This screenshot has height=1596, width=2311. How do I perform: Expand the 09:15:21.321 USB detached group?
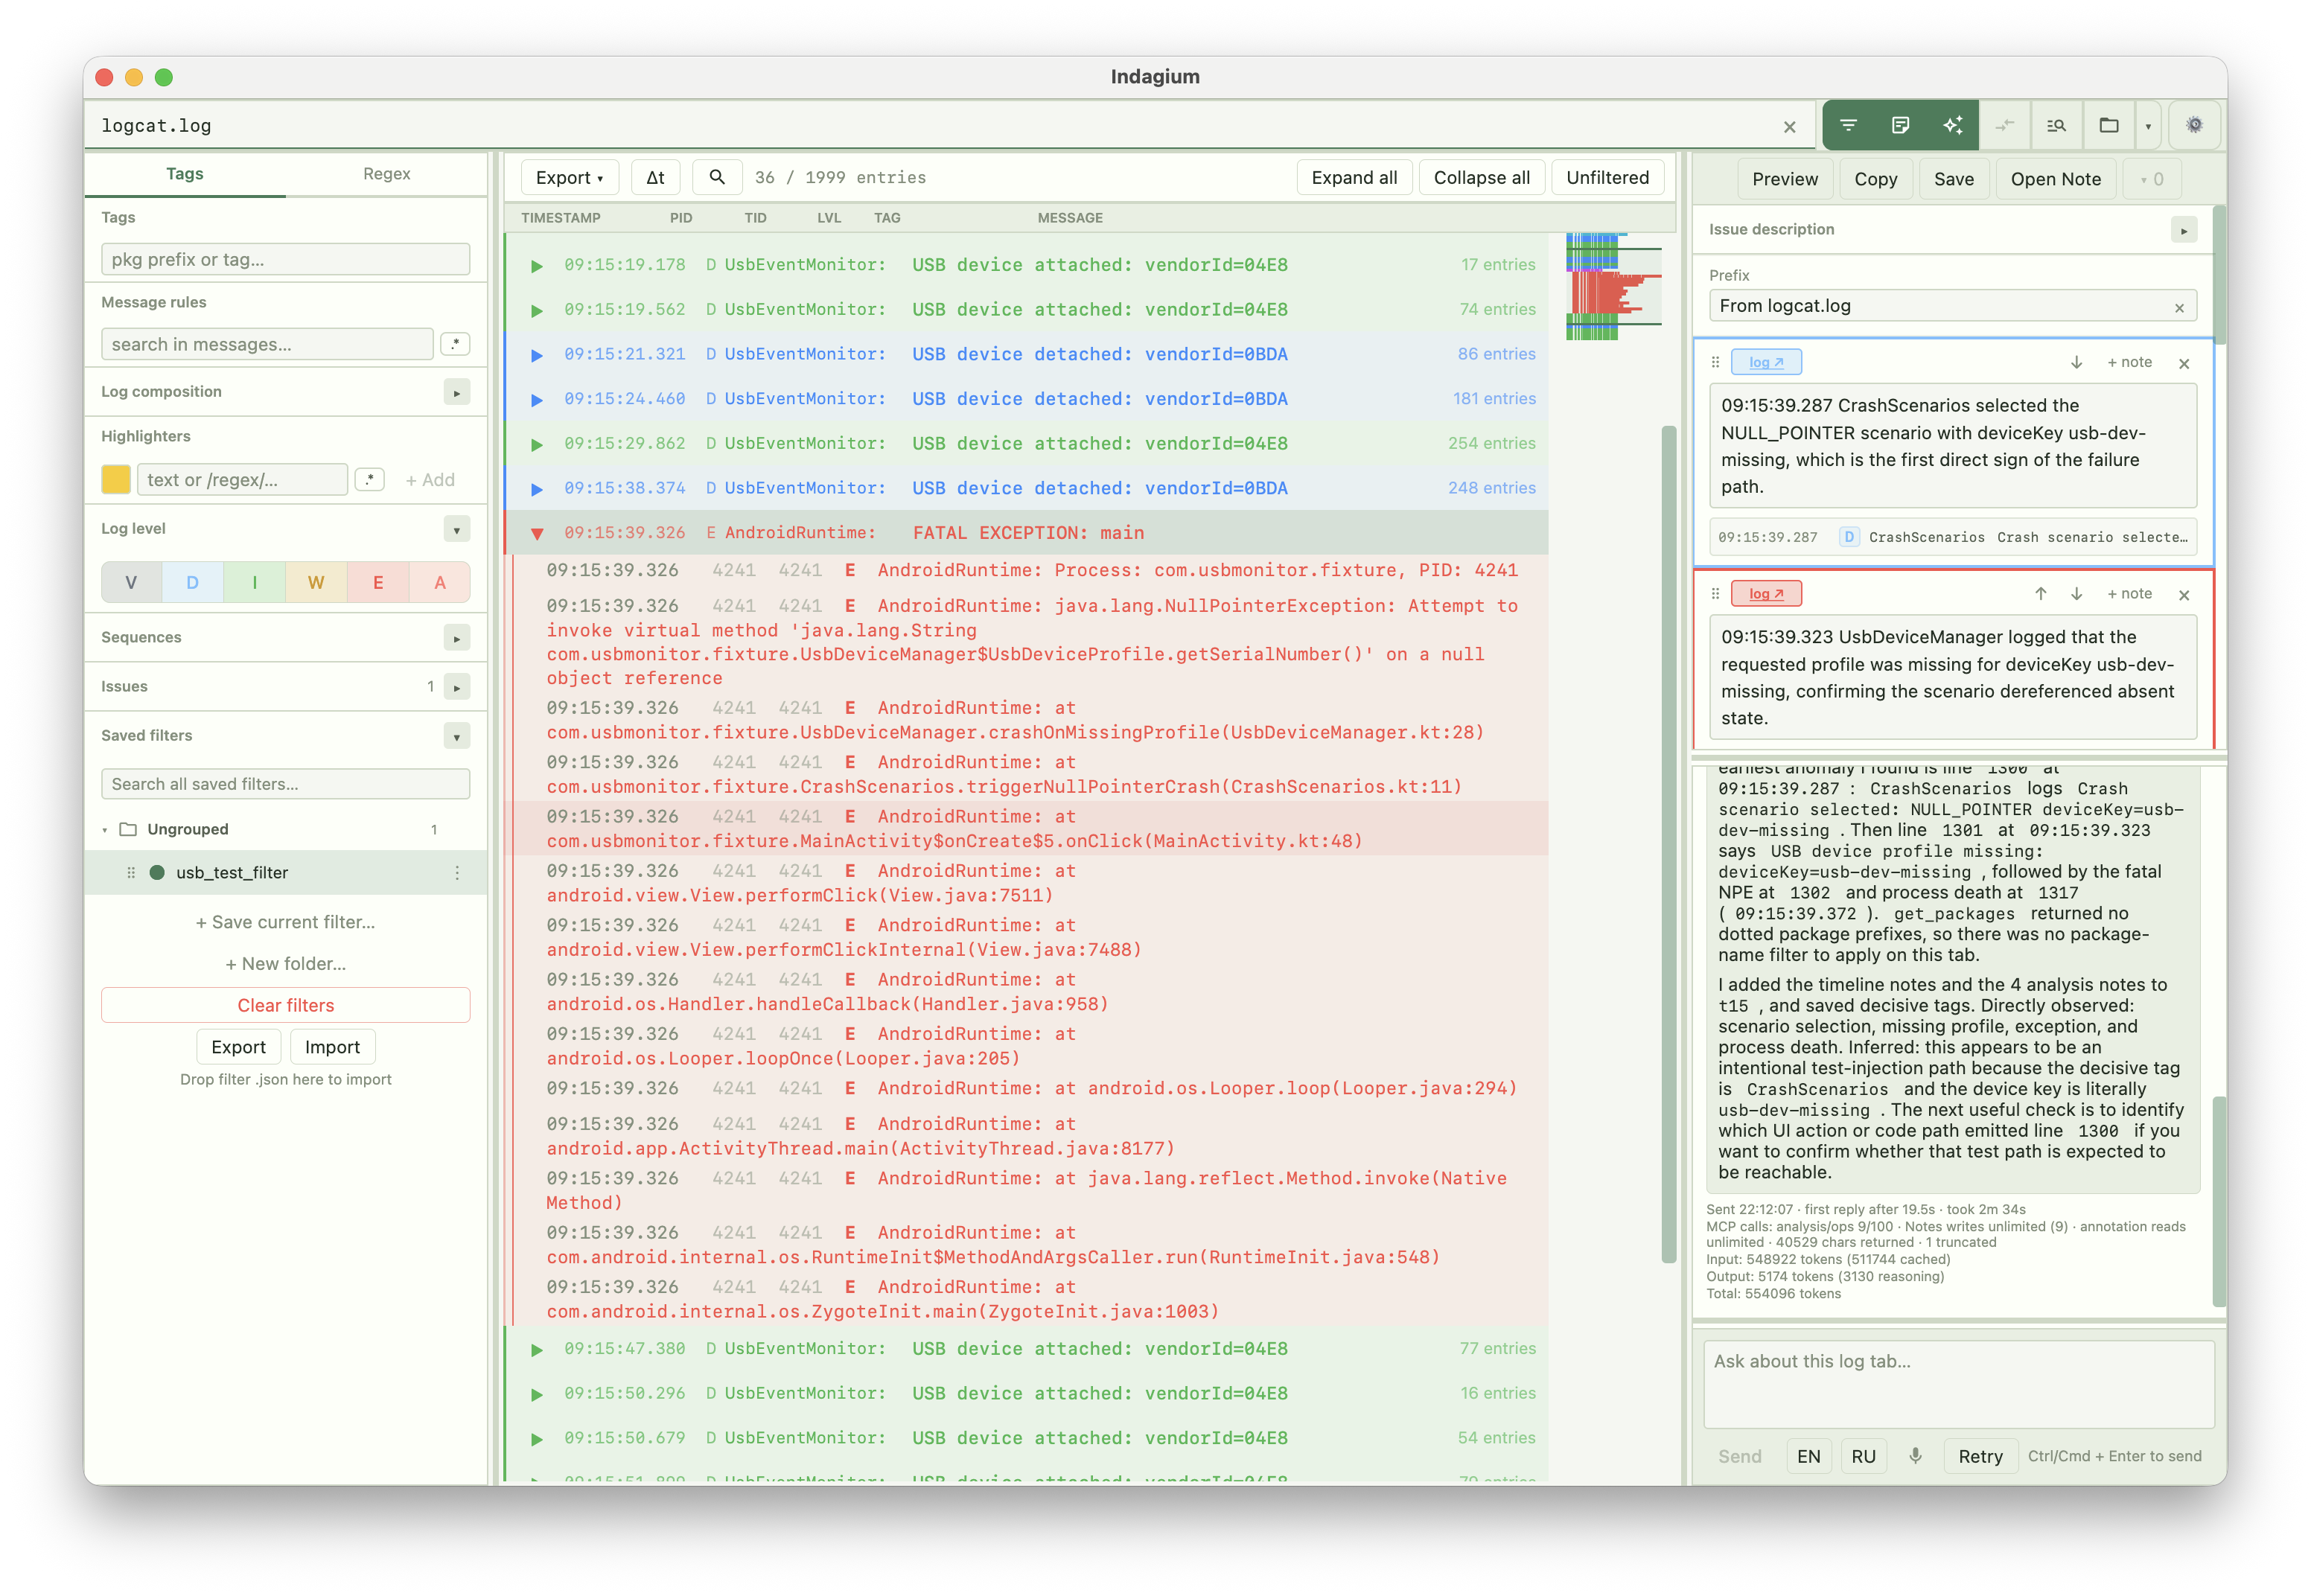pyautogui.click(x=537, y=355)
